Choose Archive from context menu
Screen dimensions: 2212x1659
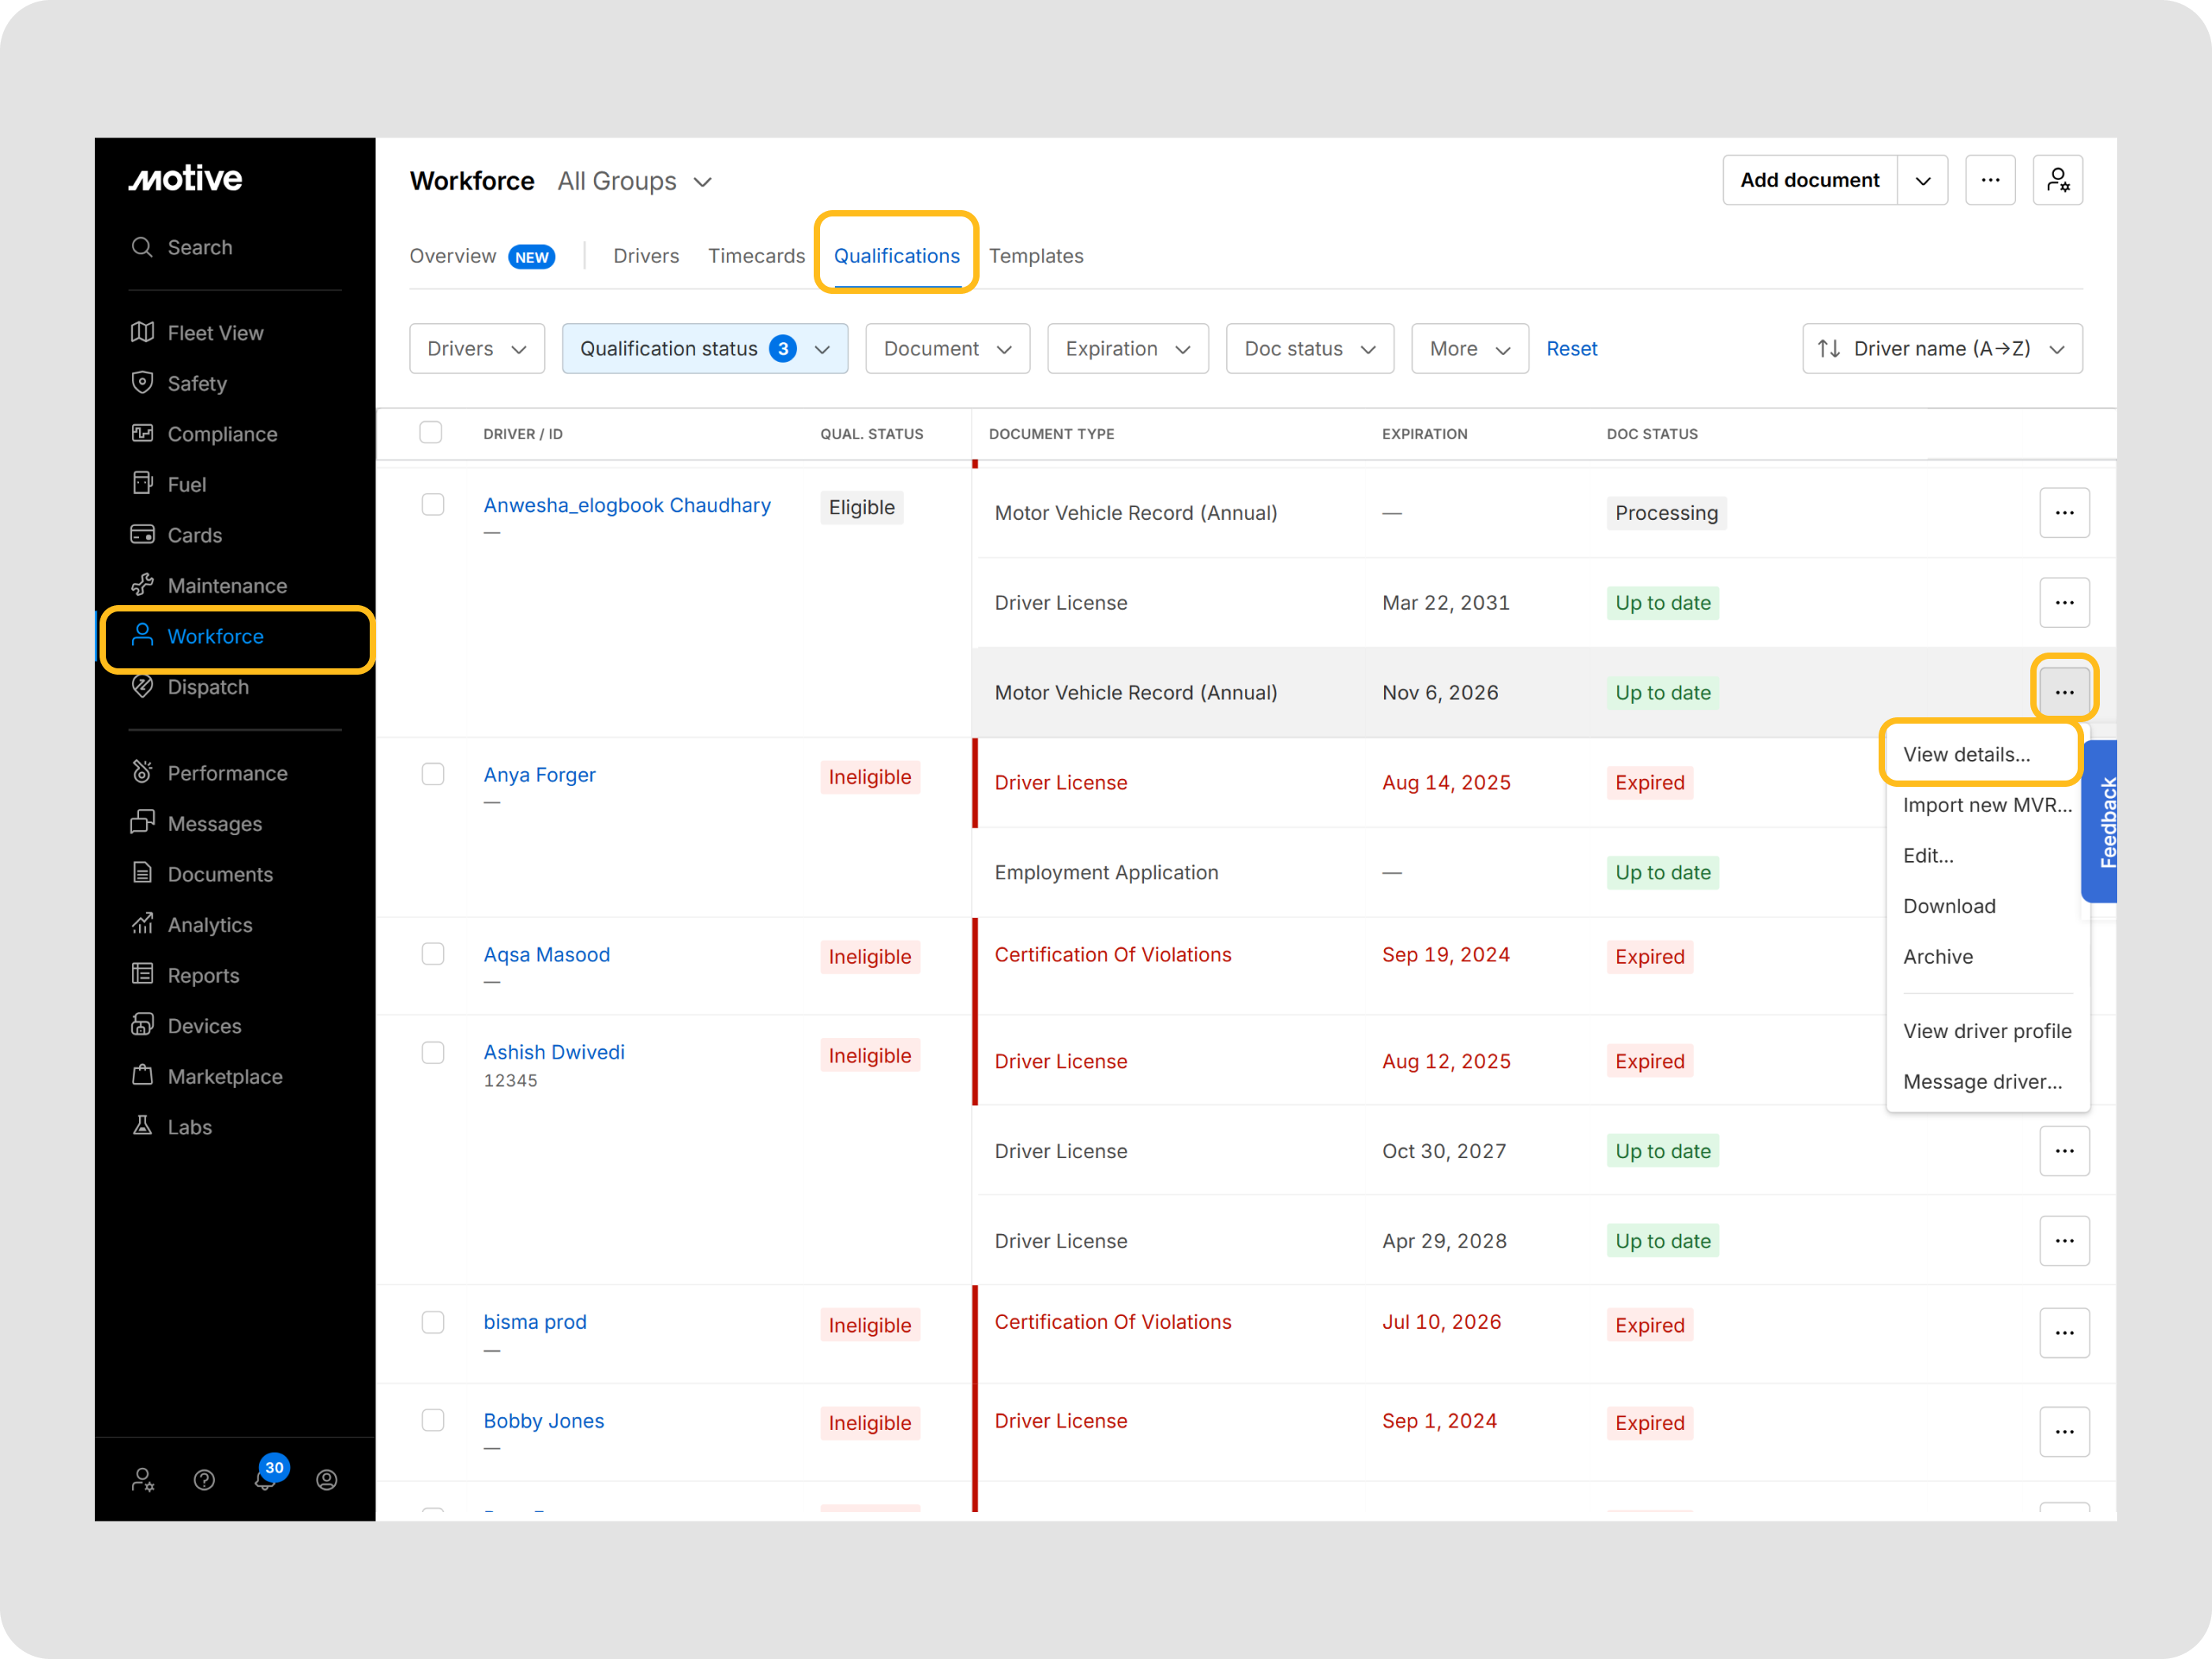1988,957
